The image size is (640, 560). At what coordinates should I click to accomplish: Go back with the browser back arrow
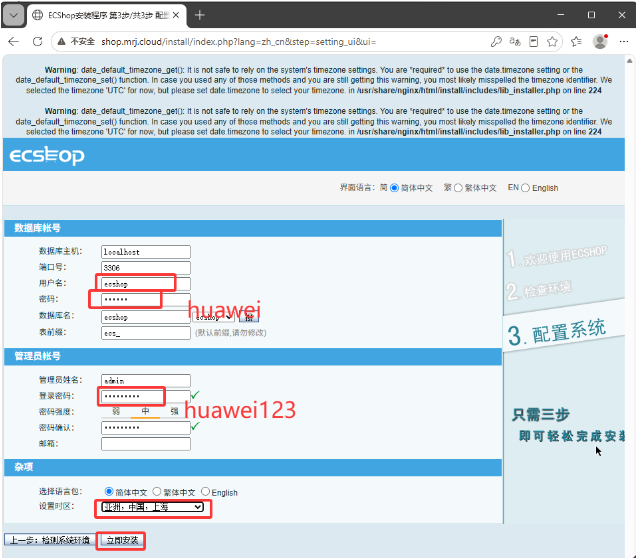(13, 42)
